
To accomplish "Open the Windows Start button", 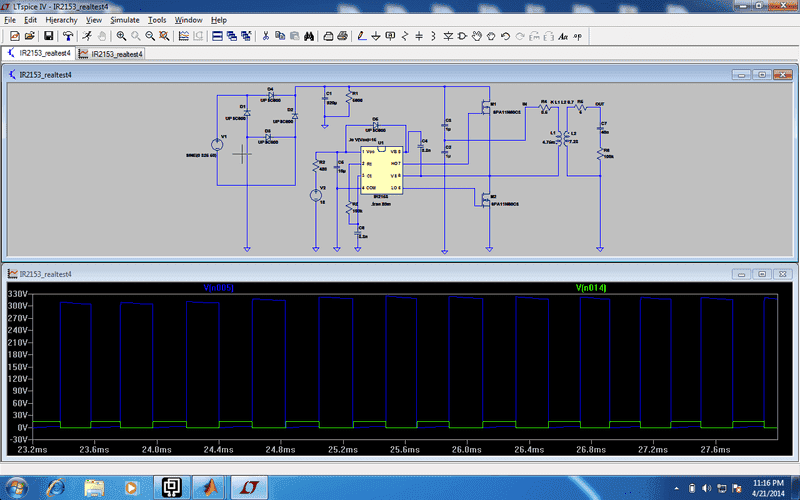I will [x=16, y=487].
